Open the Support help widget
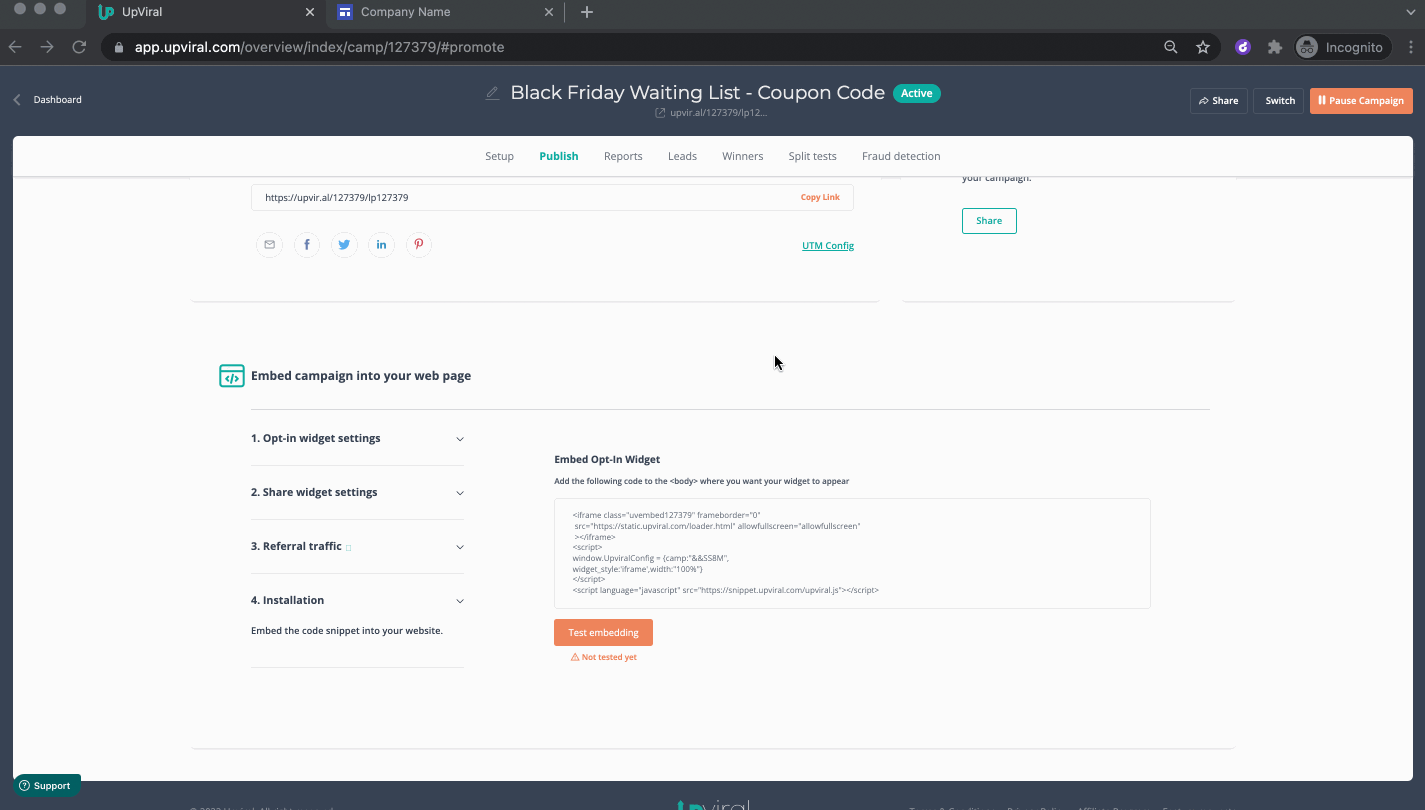Screen dimensions: 1425x810 pos(46,786)
